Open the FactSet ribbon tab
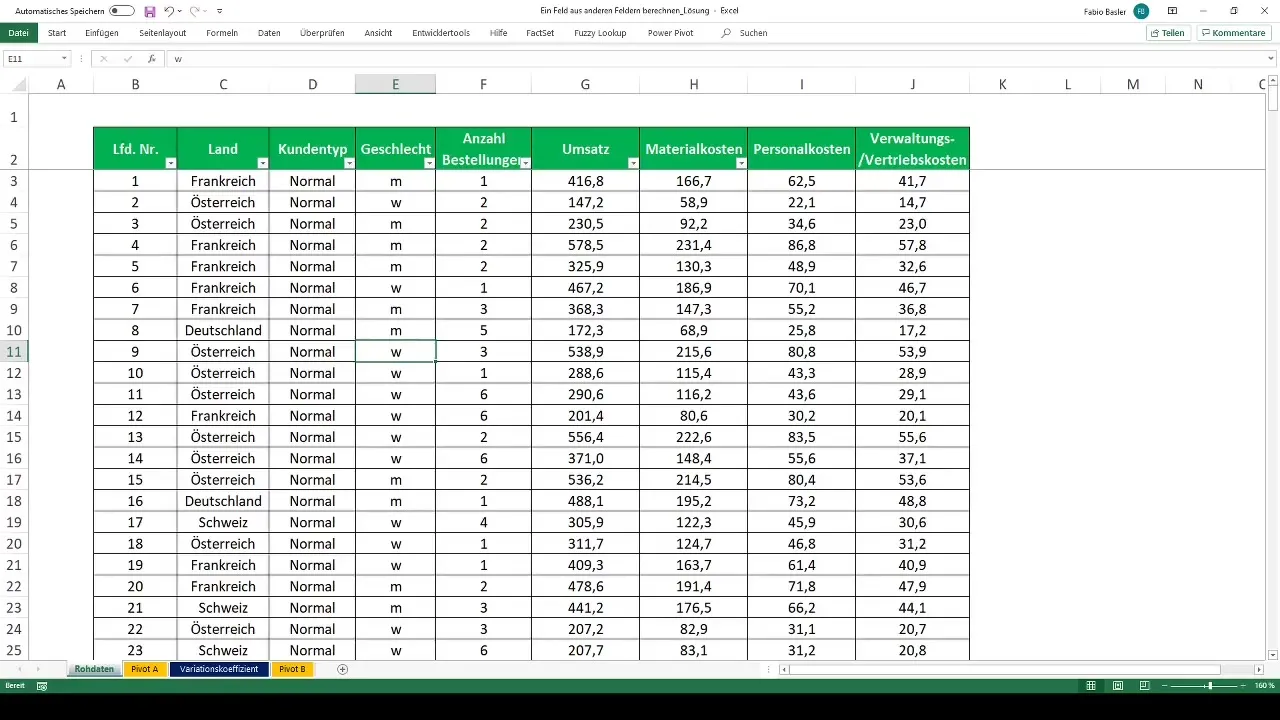This screenshot has width=1280, height=720. tap(541, 33)
